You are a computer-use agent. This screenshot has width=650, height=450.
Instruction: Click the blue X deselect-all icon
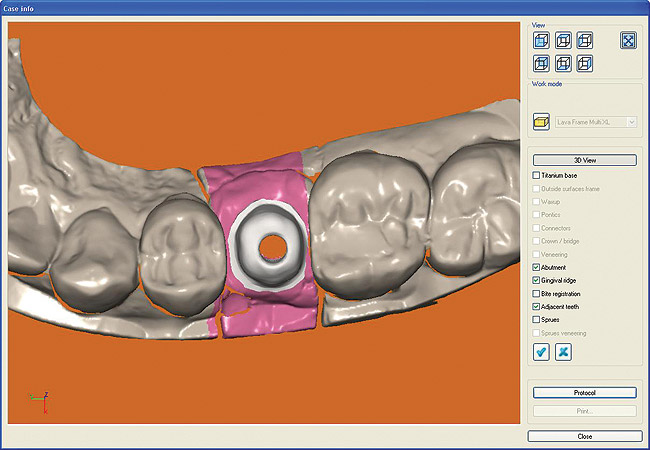point(564,352)
